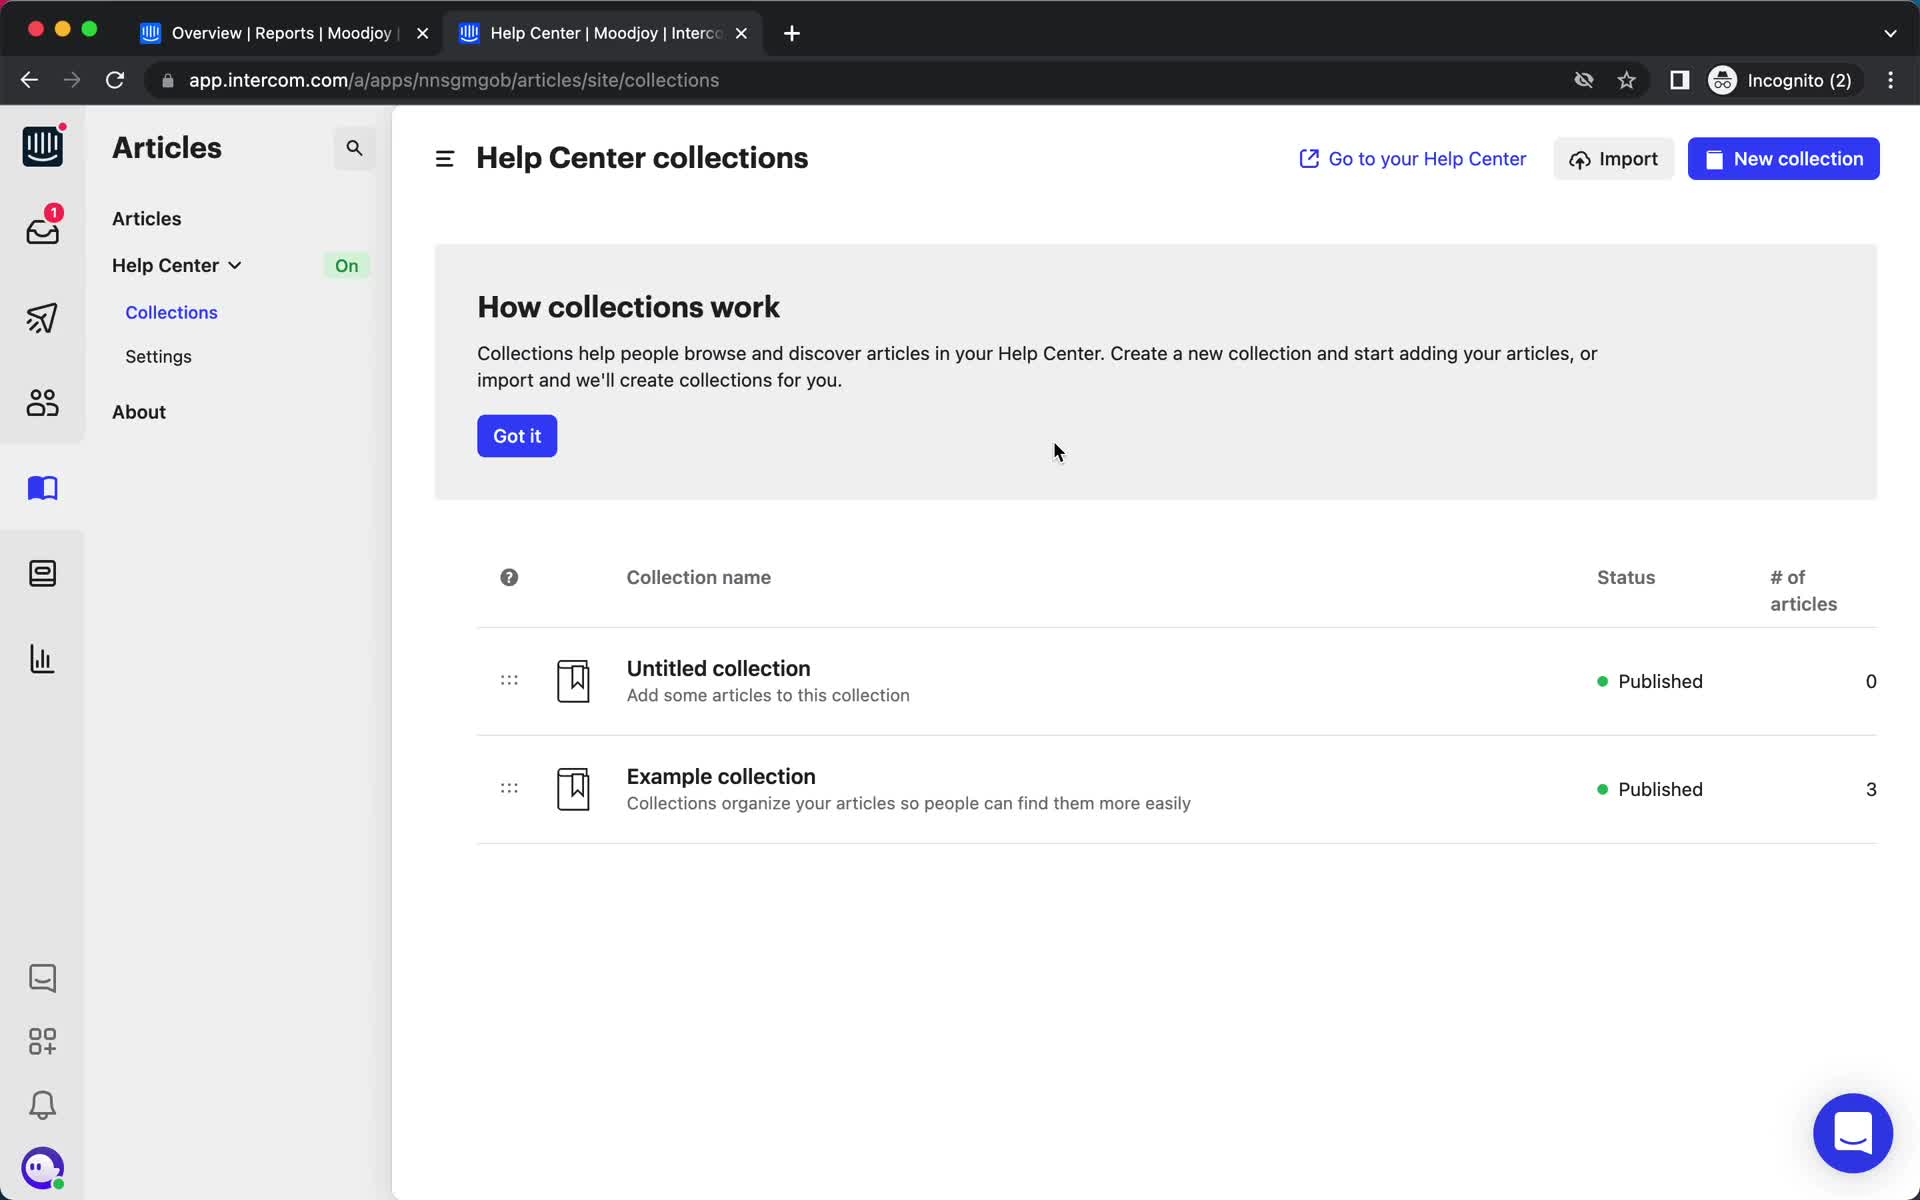Viewport: 1920px width, 1200px height.
Task: Click the Collection name column header
Action: (x=698, y=577)
